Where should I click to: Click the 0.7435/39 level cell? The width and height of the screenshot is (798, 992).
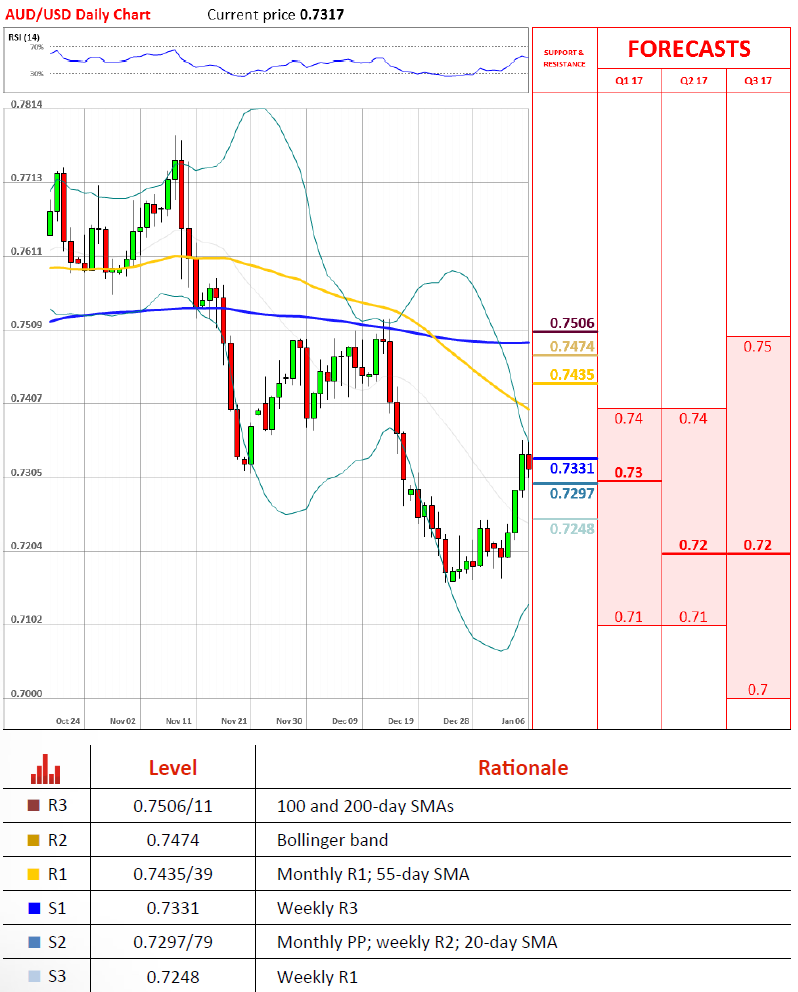click(173, 874)
